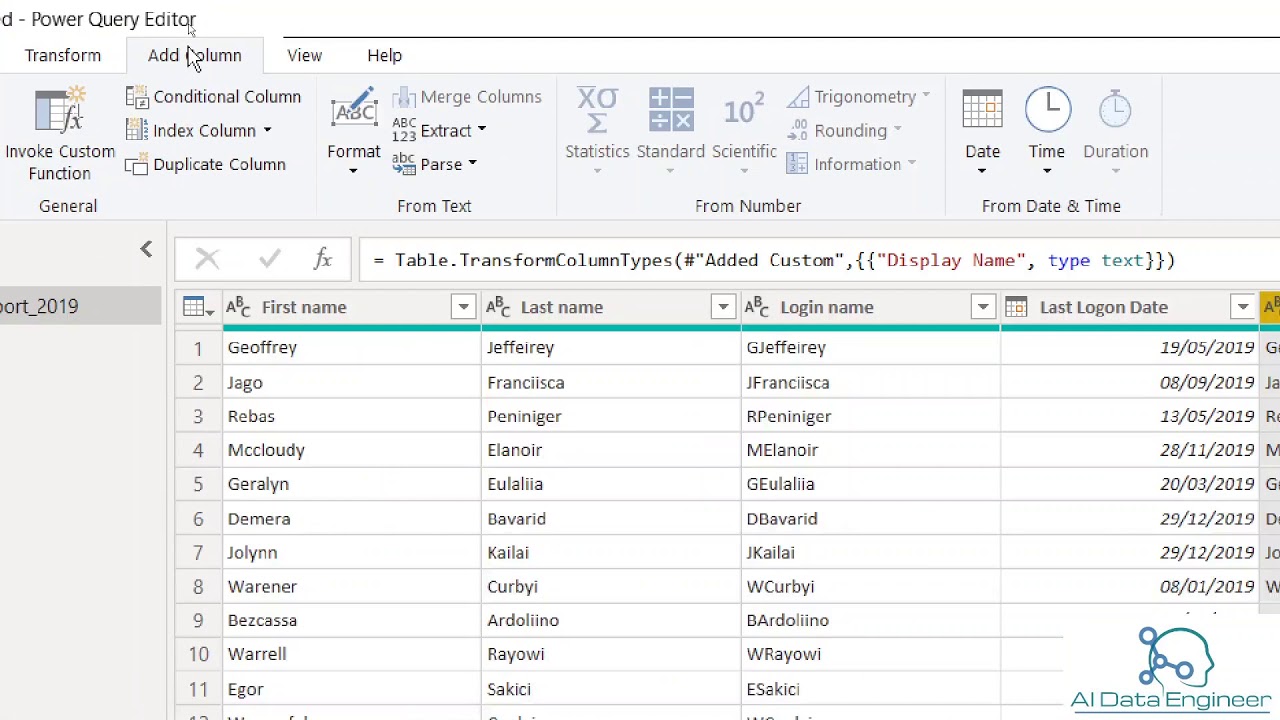The width and height of the screenshot is (1280, 720).
Task: Select the Scientific number icon
Action: 744,110
